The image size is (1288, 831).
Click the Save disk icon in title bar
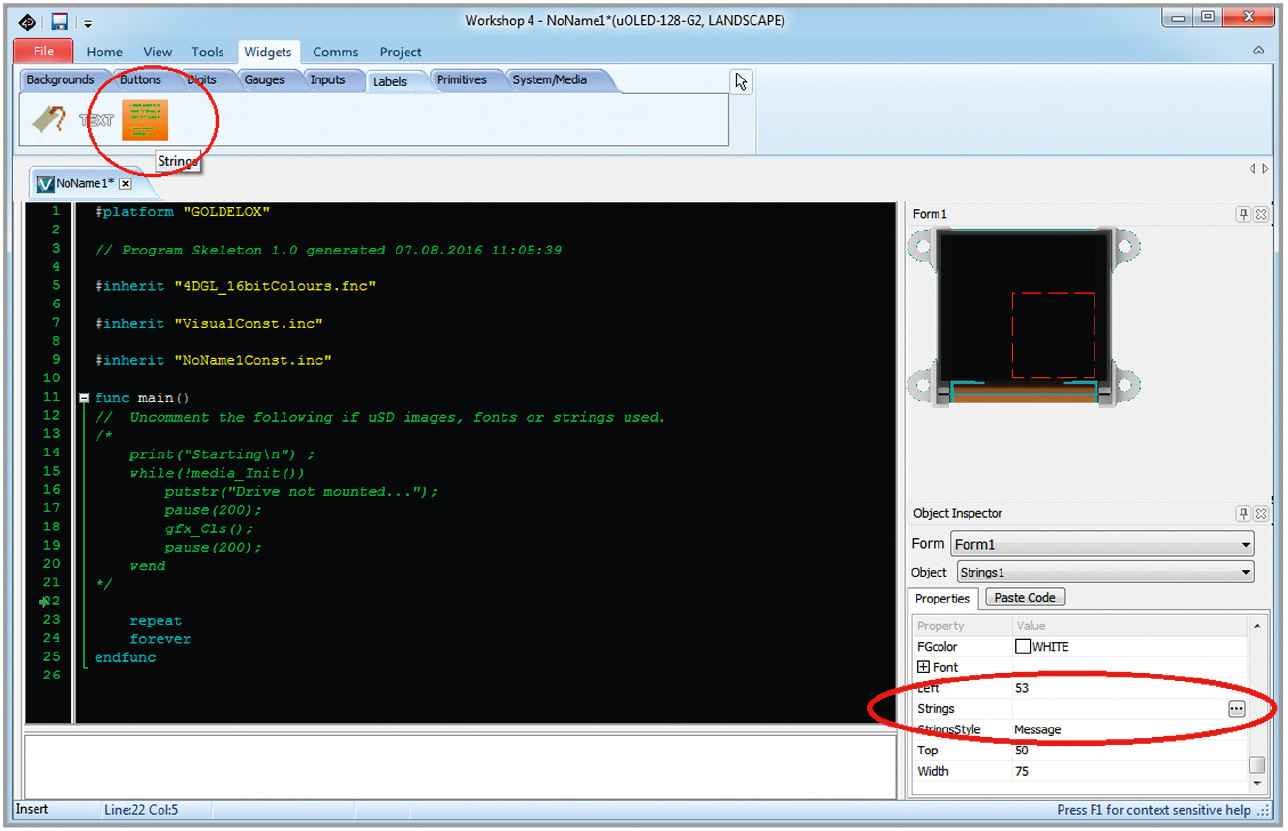point(60,21)
